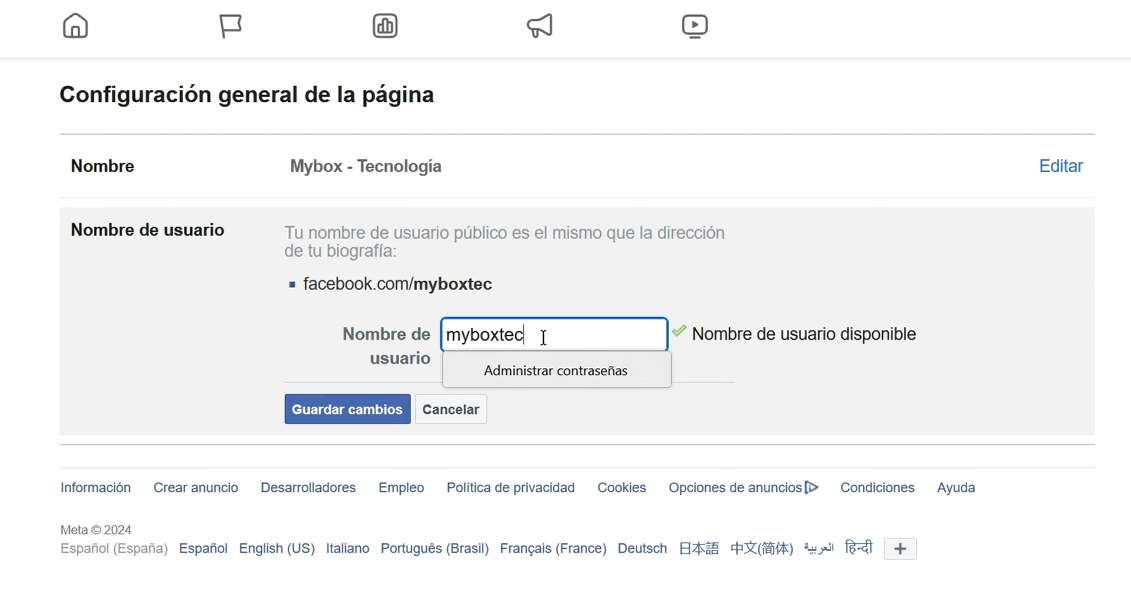The height and width of the screenshot is (615, 1131).
Task: Switch language to English (US)
Action: 277,549
